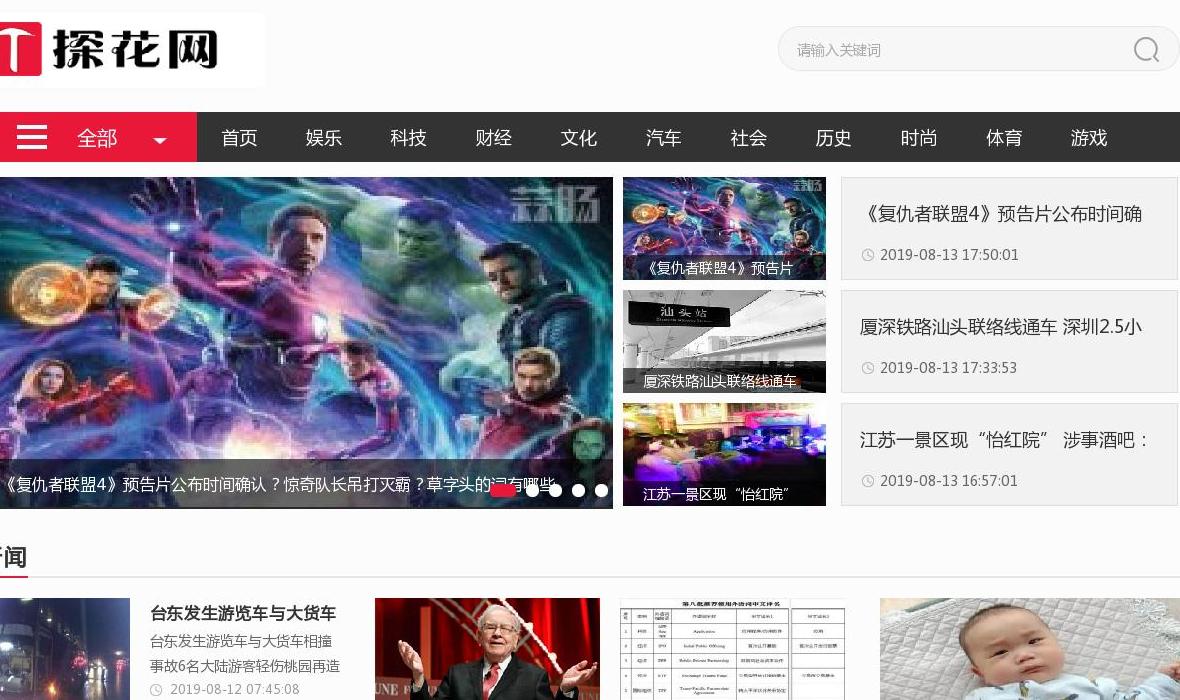Switch to the second carousel slide dot

click(x=532, y=490)
